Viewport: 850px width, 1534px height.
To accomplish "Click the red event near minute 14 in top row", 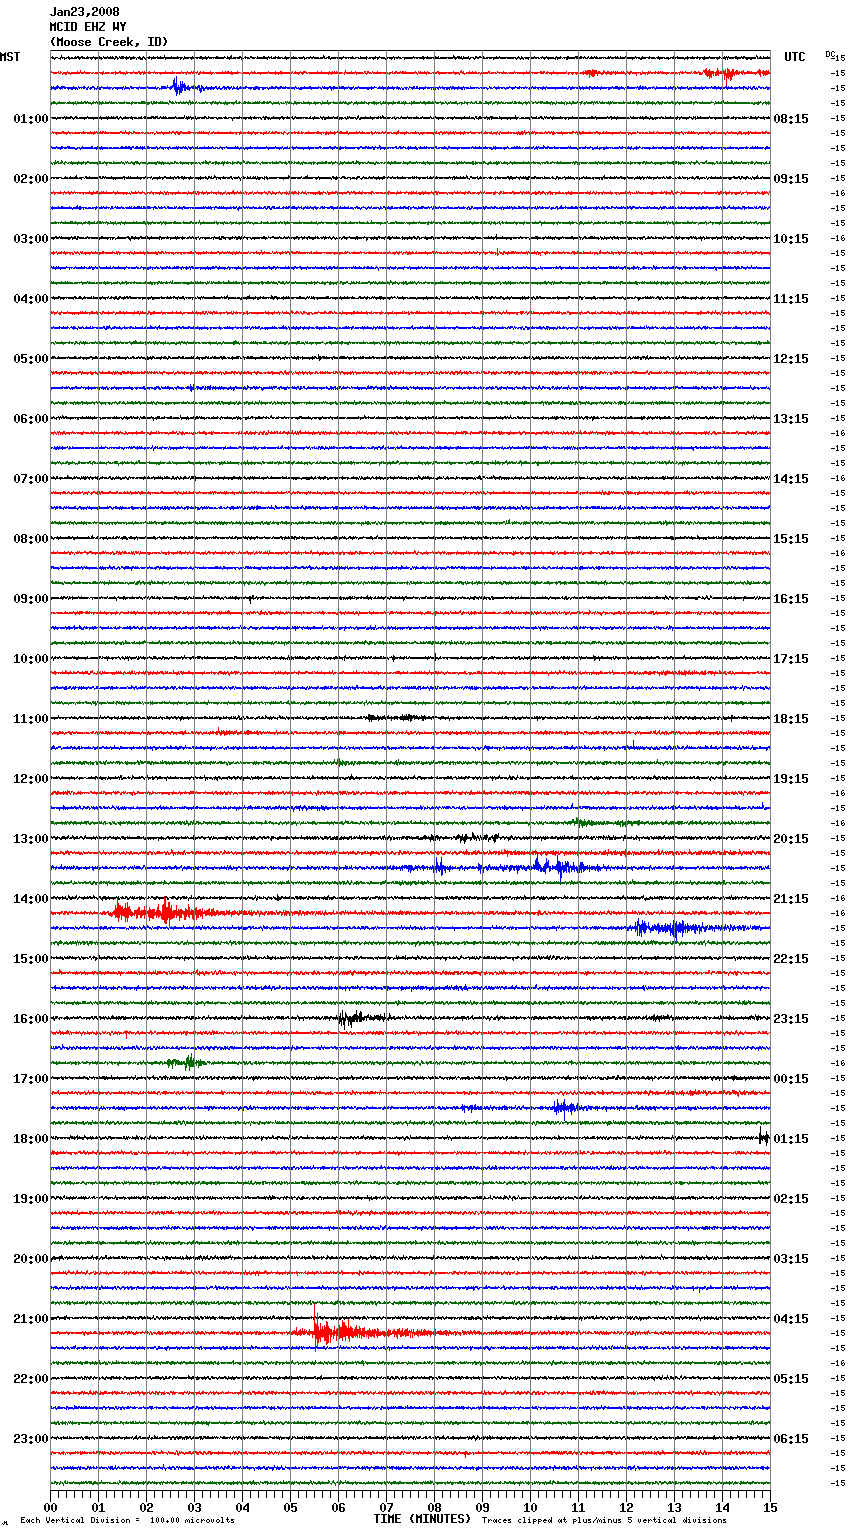I will pos(725,73).
